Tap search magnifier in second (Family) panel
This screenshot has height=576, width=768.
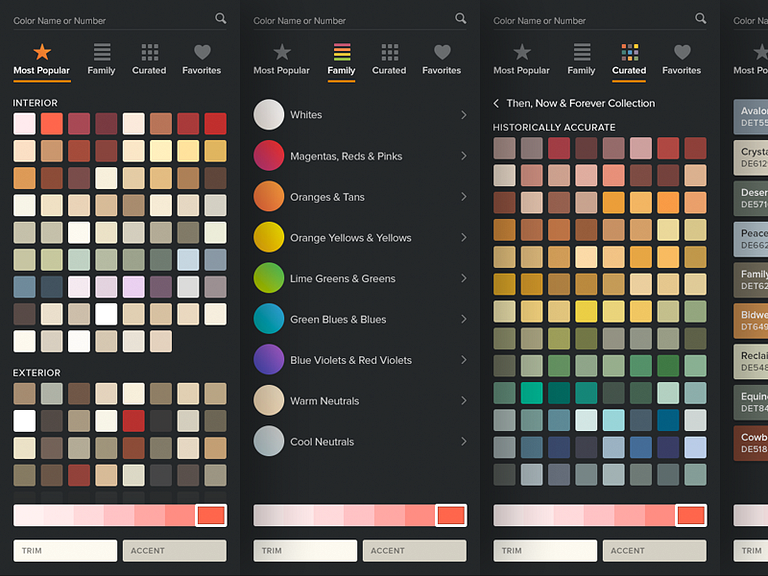click(460, 19)
